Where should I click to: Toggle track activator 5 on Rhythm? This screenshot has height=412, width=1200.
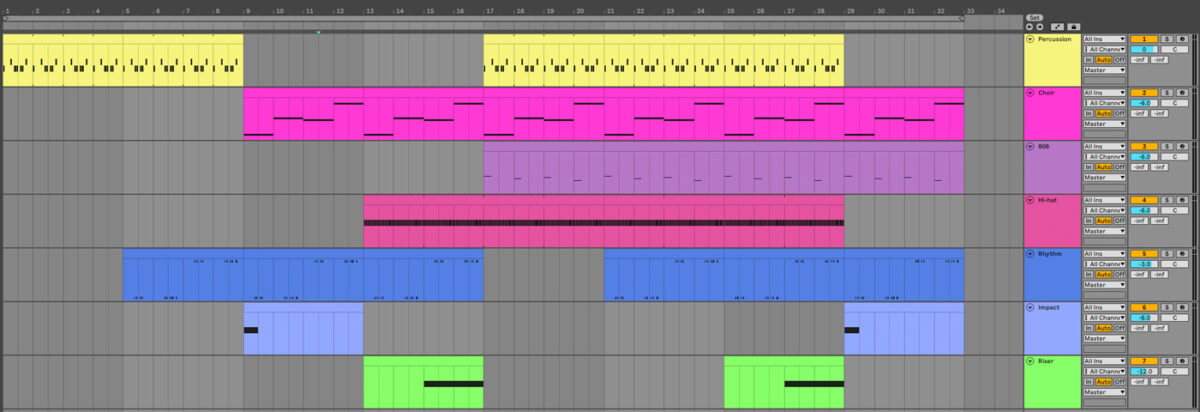tap(1144, 254)
